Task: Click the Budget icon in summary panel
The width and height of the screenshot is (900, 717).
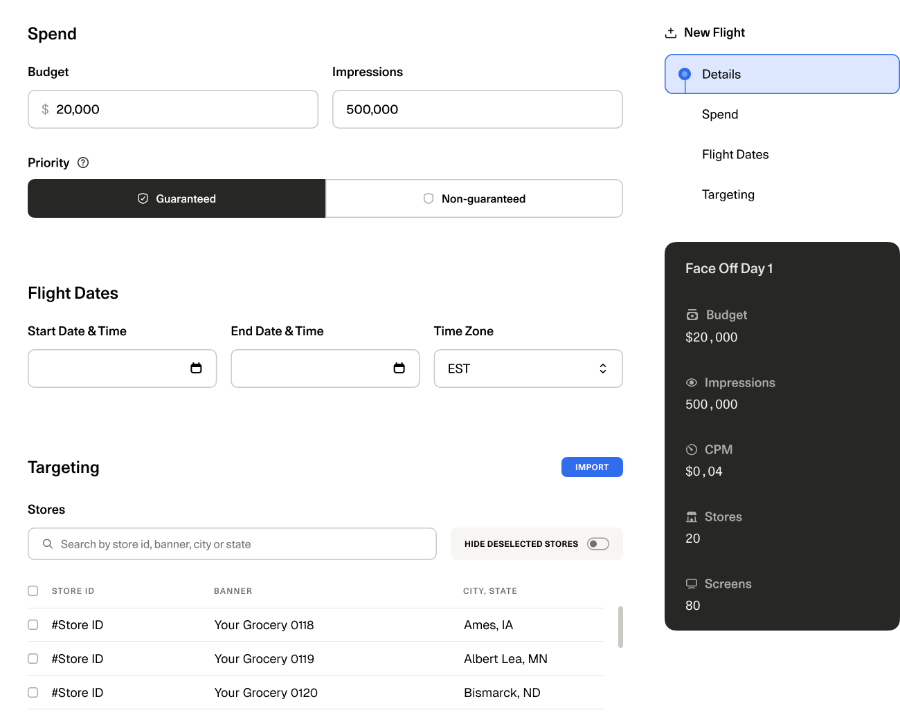Action: click(x=691, y=315)
